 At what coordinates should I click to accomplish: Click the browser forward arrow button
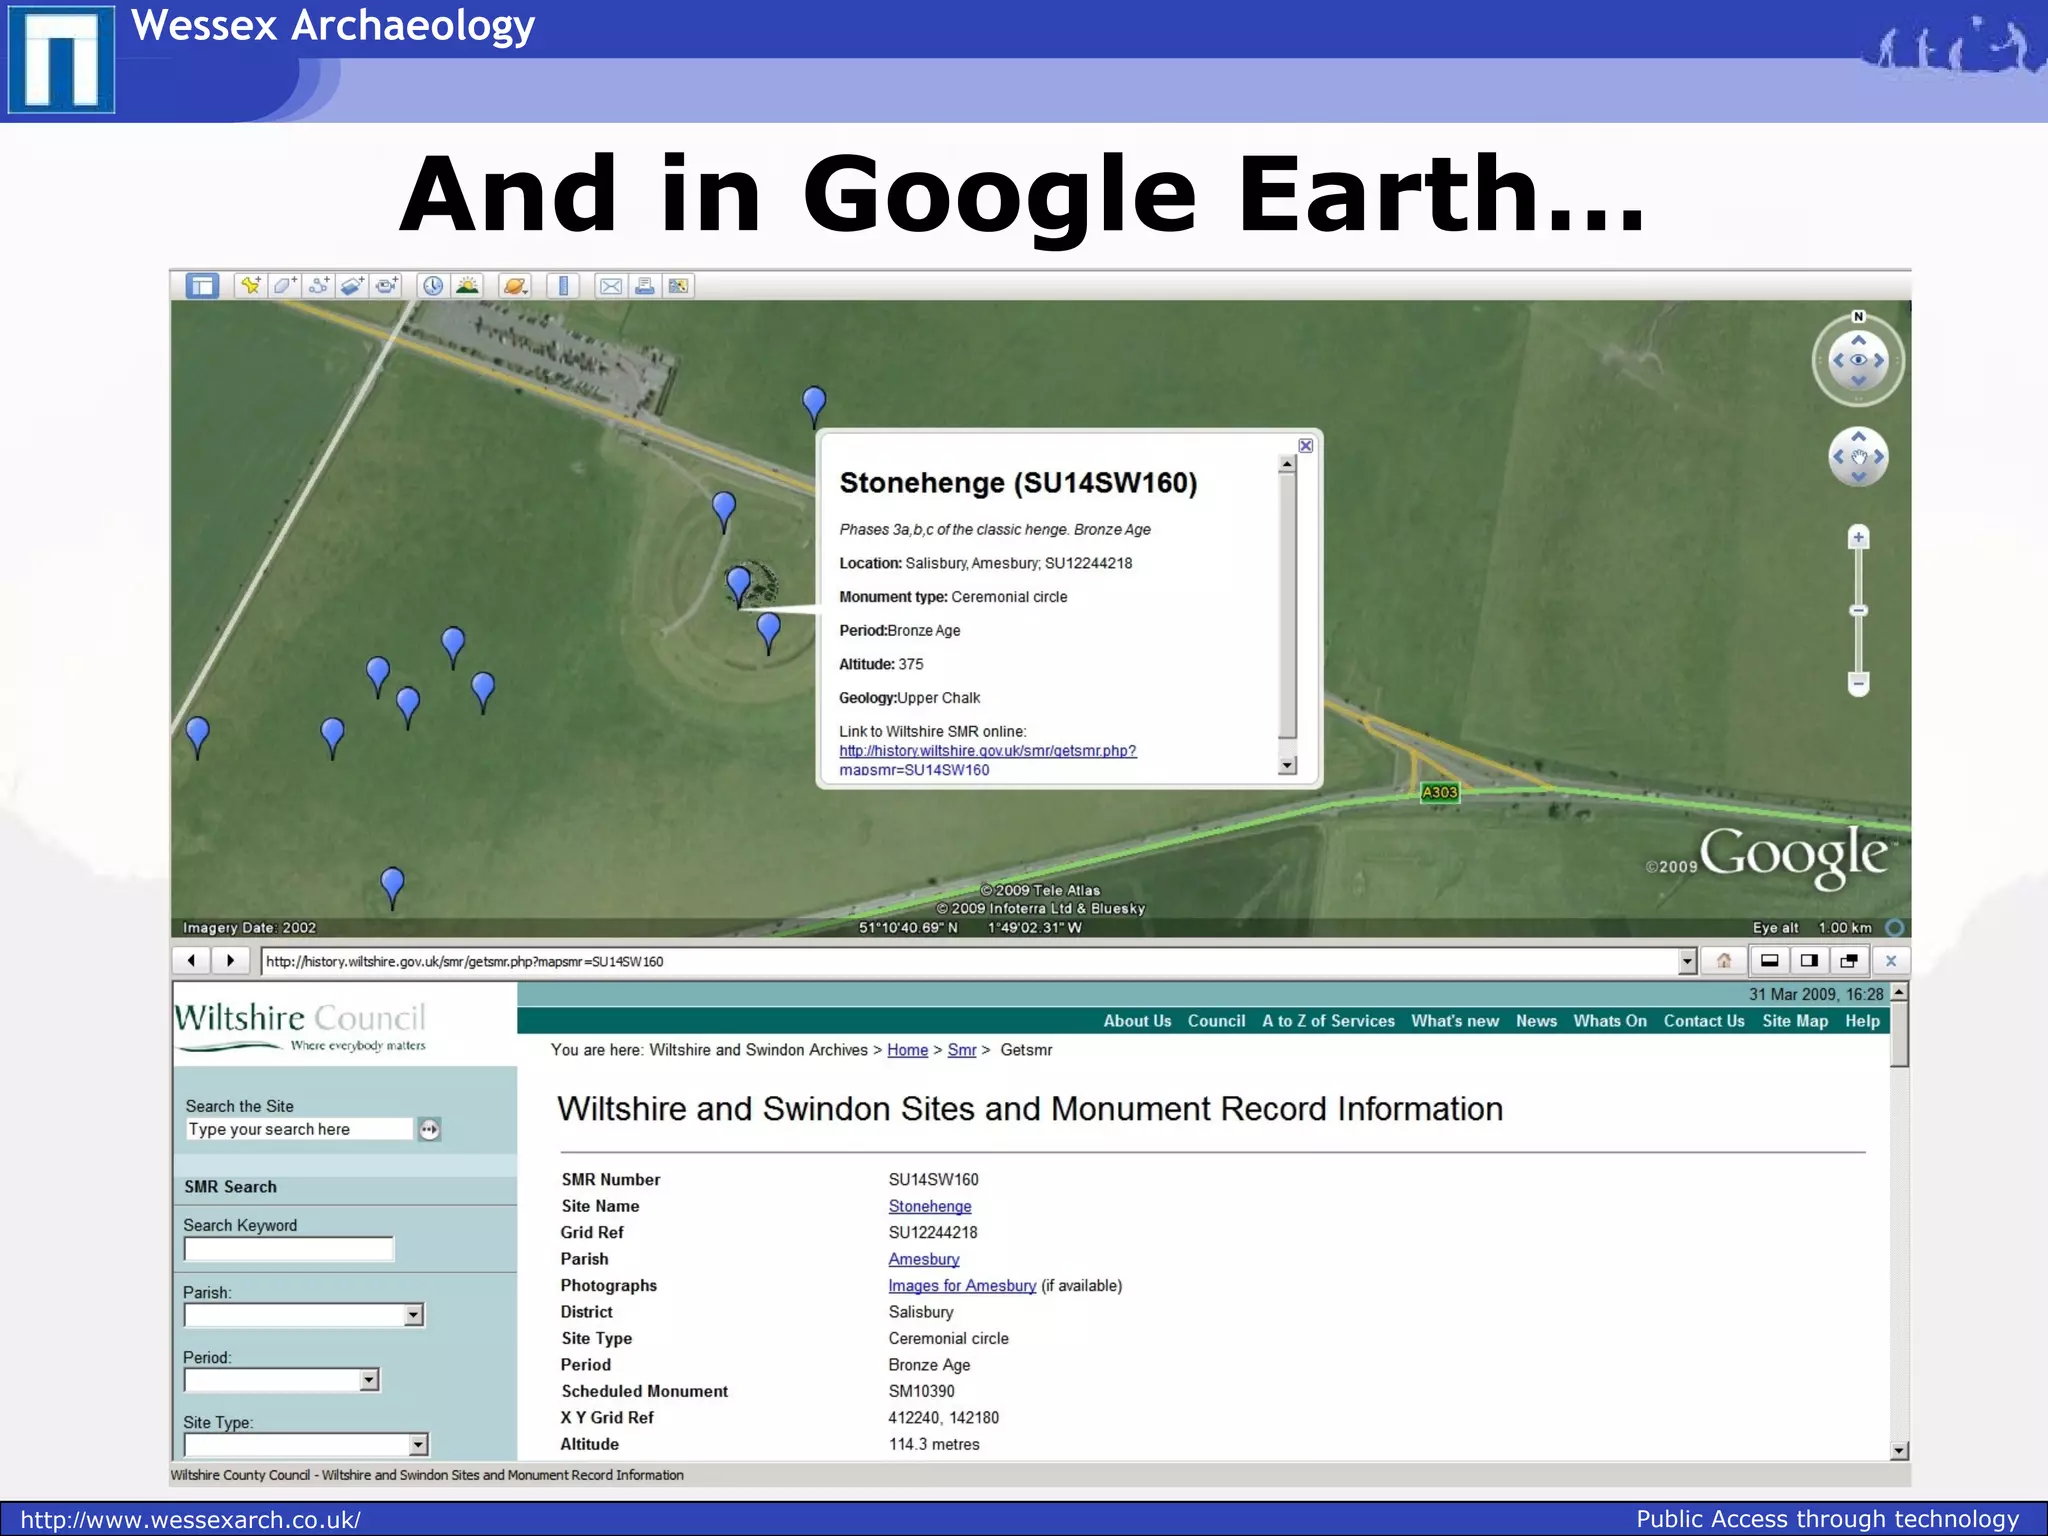(230, 961)
